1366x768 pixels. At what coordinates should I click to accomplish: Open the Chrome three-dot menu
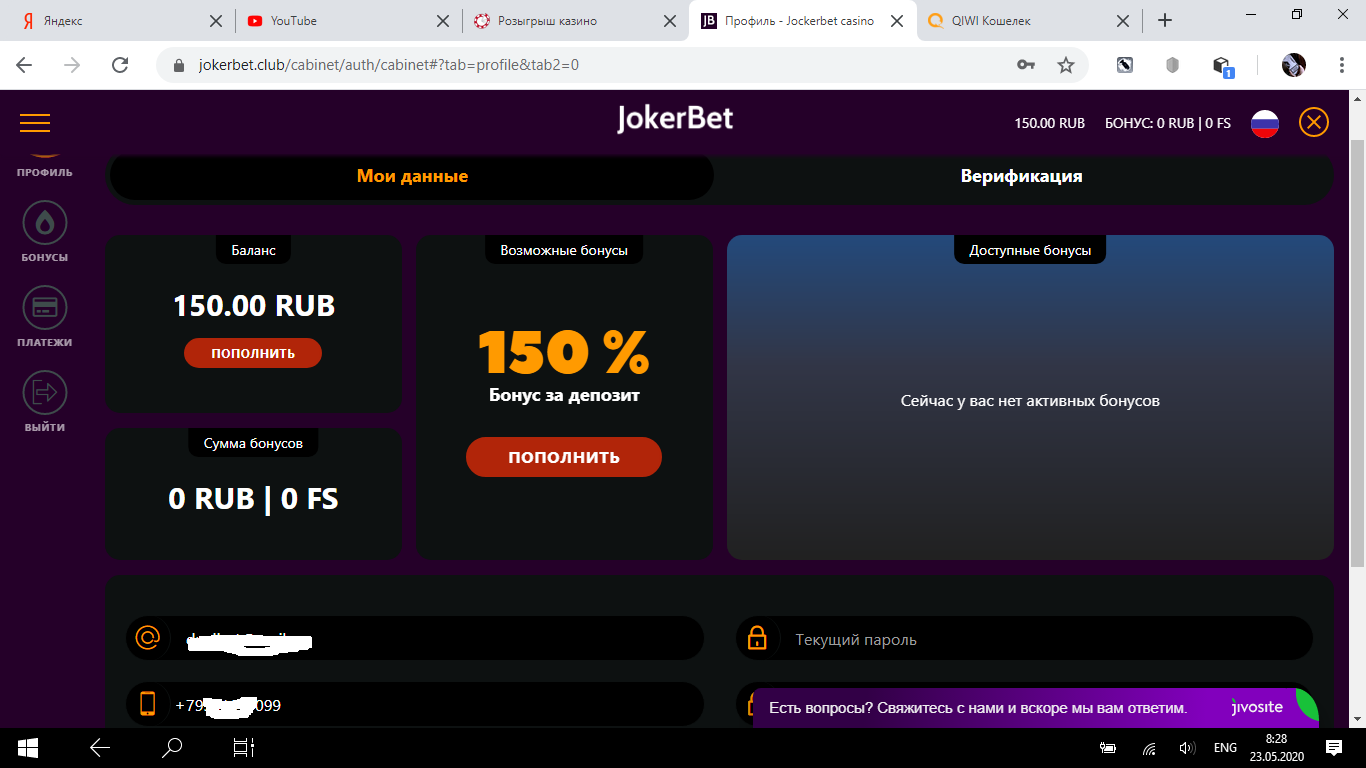[1342, 65]
